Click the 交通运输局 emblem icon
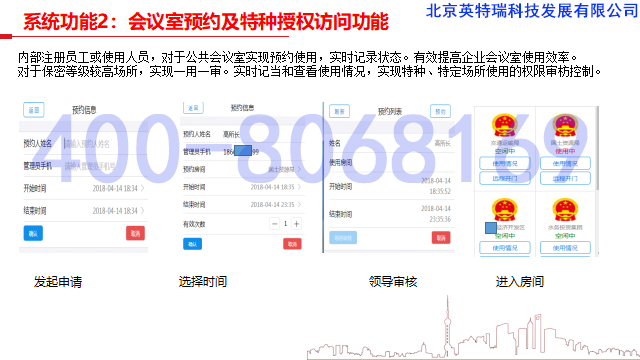640x360 pixels. point(504,125)
